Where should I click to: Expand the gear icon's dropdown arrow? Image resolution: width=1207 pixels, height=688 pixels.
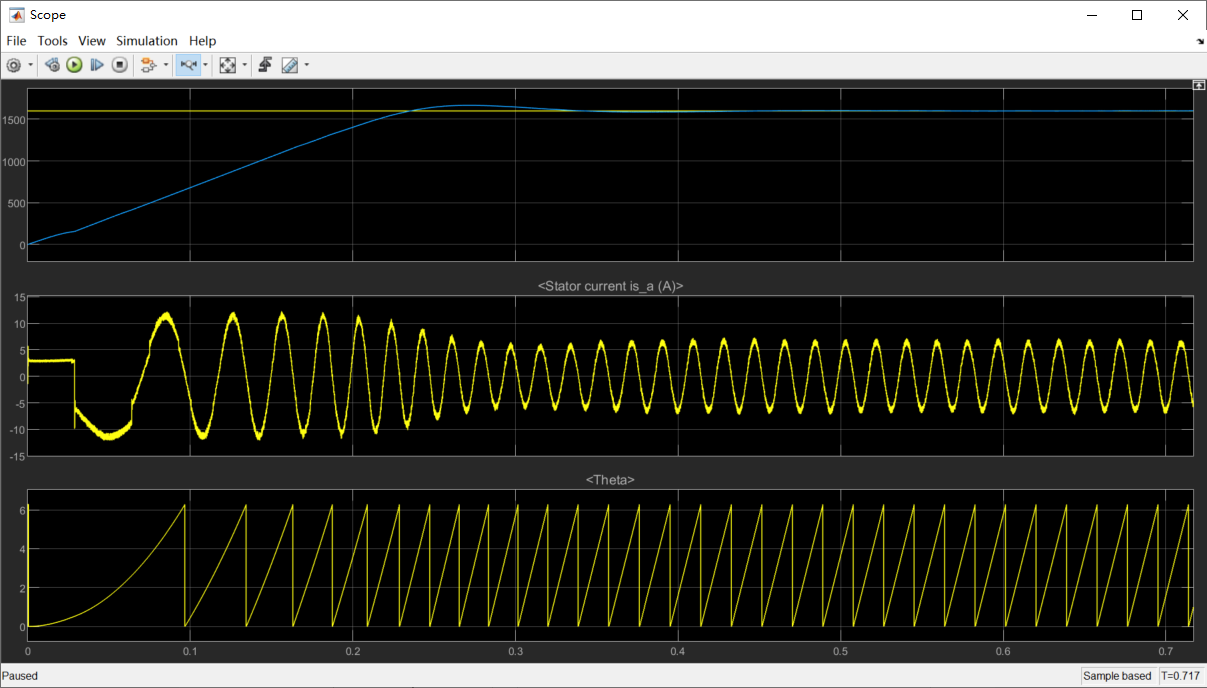30,65
